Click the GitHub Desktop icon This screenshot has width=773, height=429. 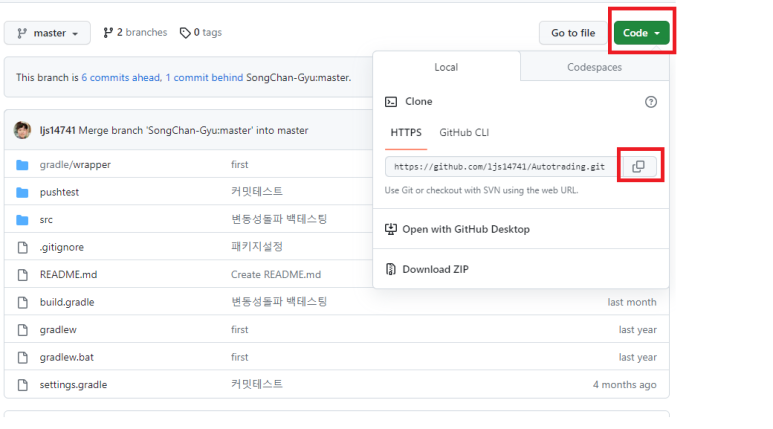point(390,229)
